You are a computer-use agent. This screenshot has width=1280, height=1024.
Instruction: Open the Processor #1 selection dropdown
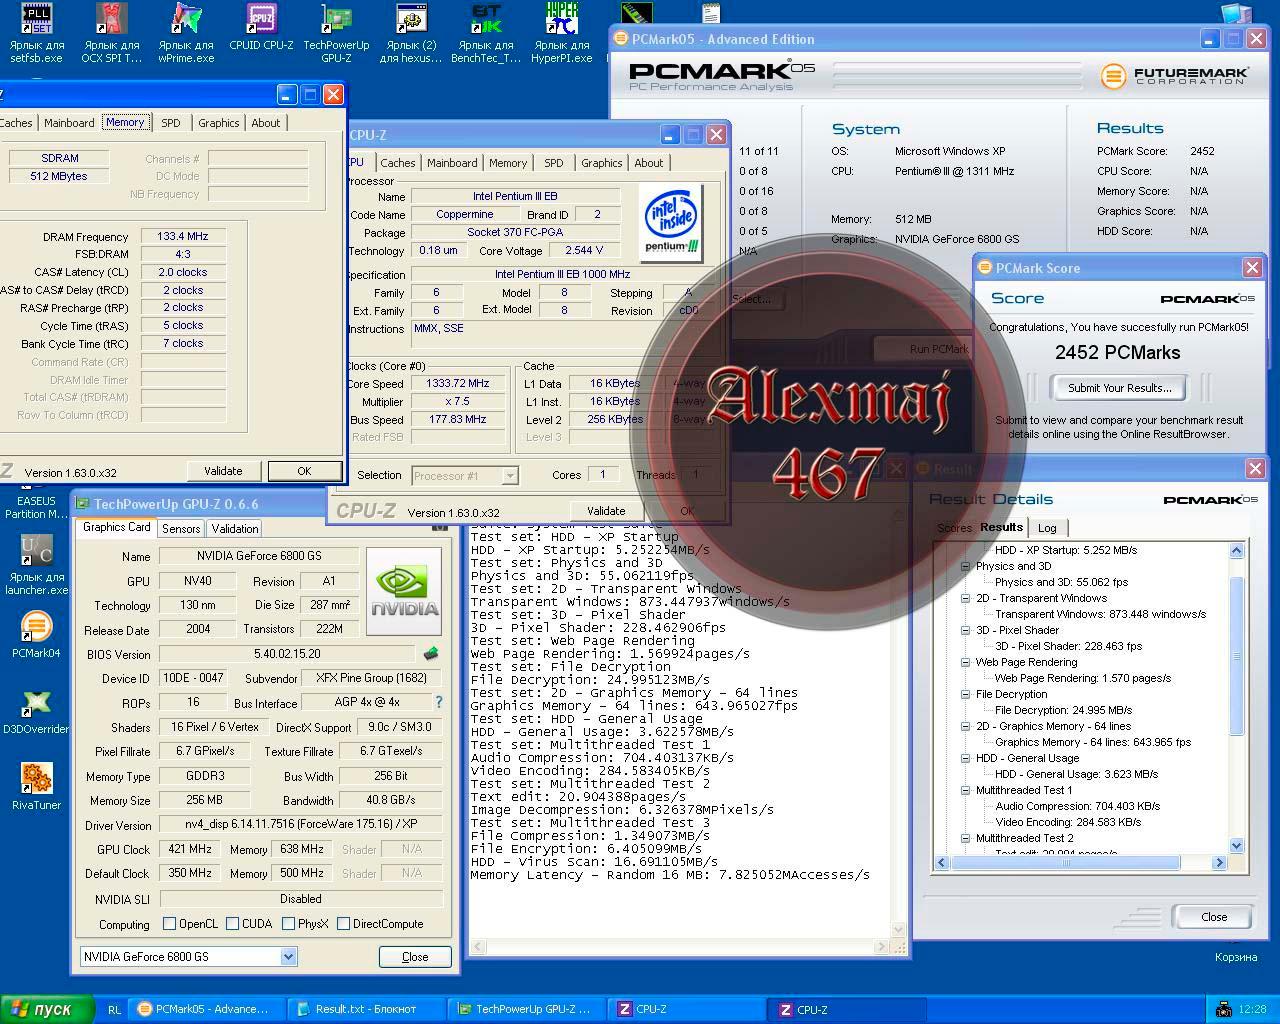click(510, 476)
